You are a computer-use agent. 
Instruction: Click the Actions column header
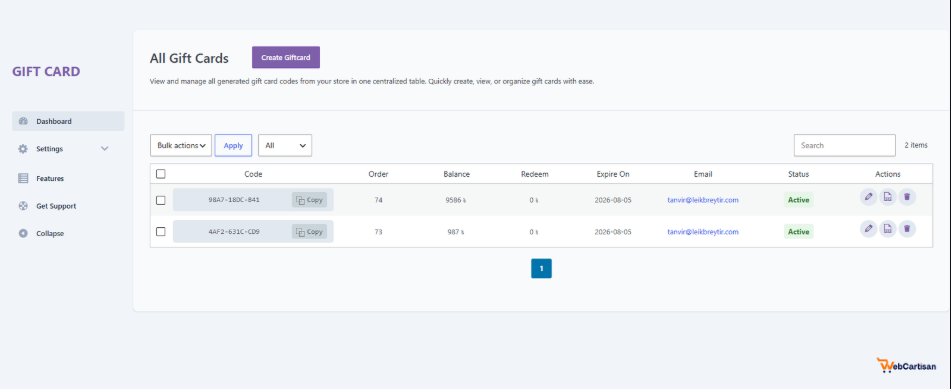coord(888,174)
